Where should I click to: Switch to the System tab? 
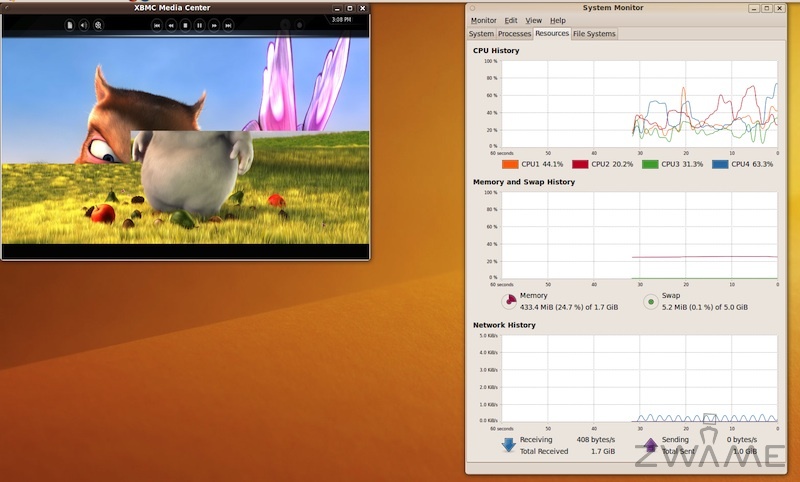coord(481,34)
